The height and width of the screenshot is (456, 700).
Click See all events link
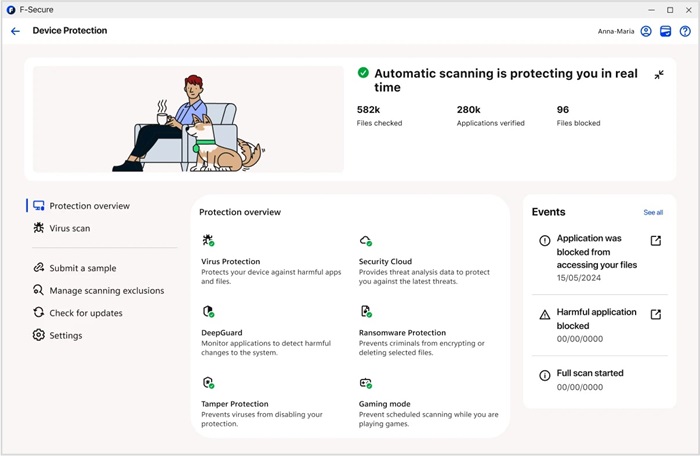pos(653,213)
